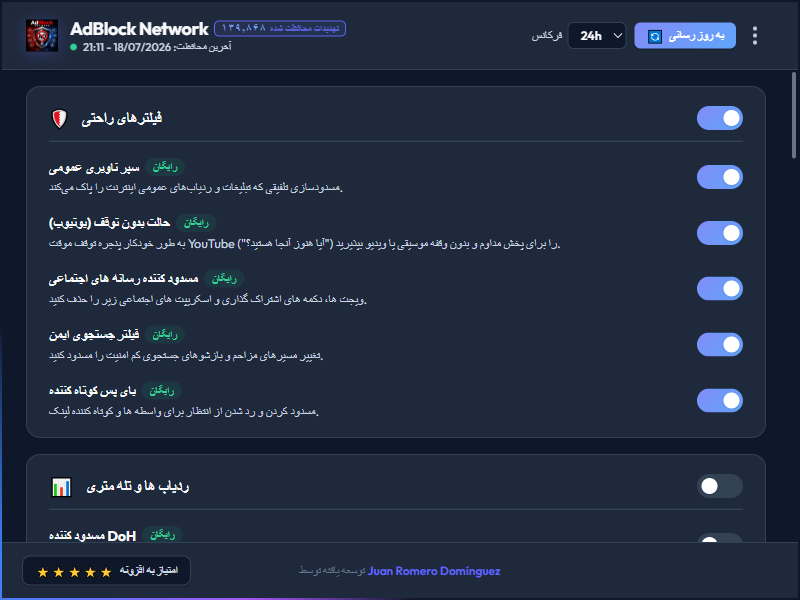Click the last protection timestamp 21:11 - 18/07/2026

(x=127, y=47)
